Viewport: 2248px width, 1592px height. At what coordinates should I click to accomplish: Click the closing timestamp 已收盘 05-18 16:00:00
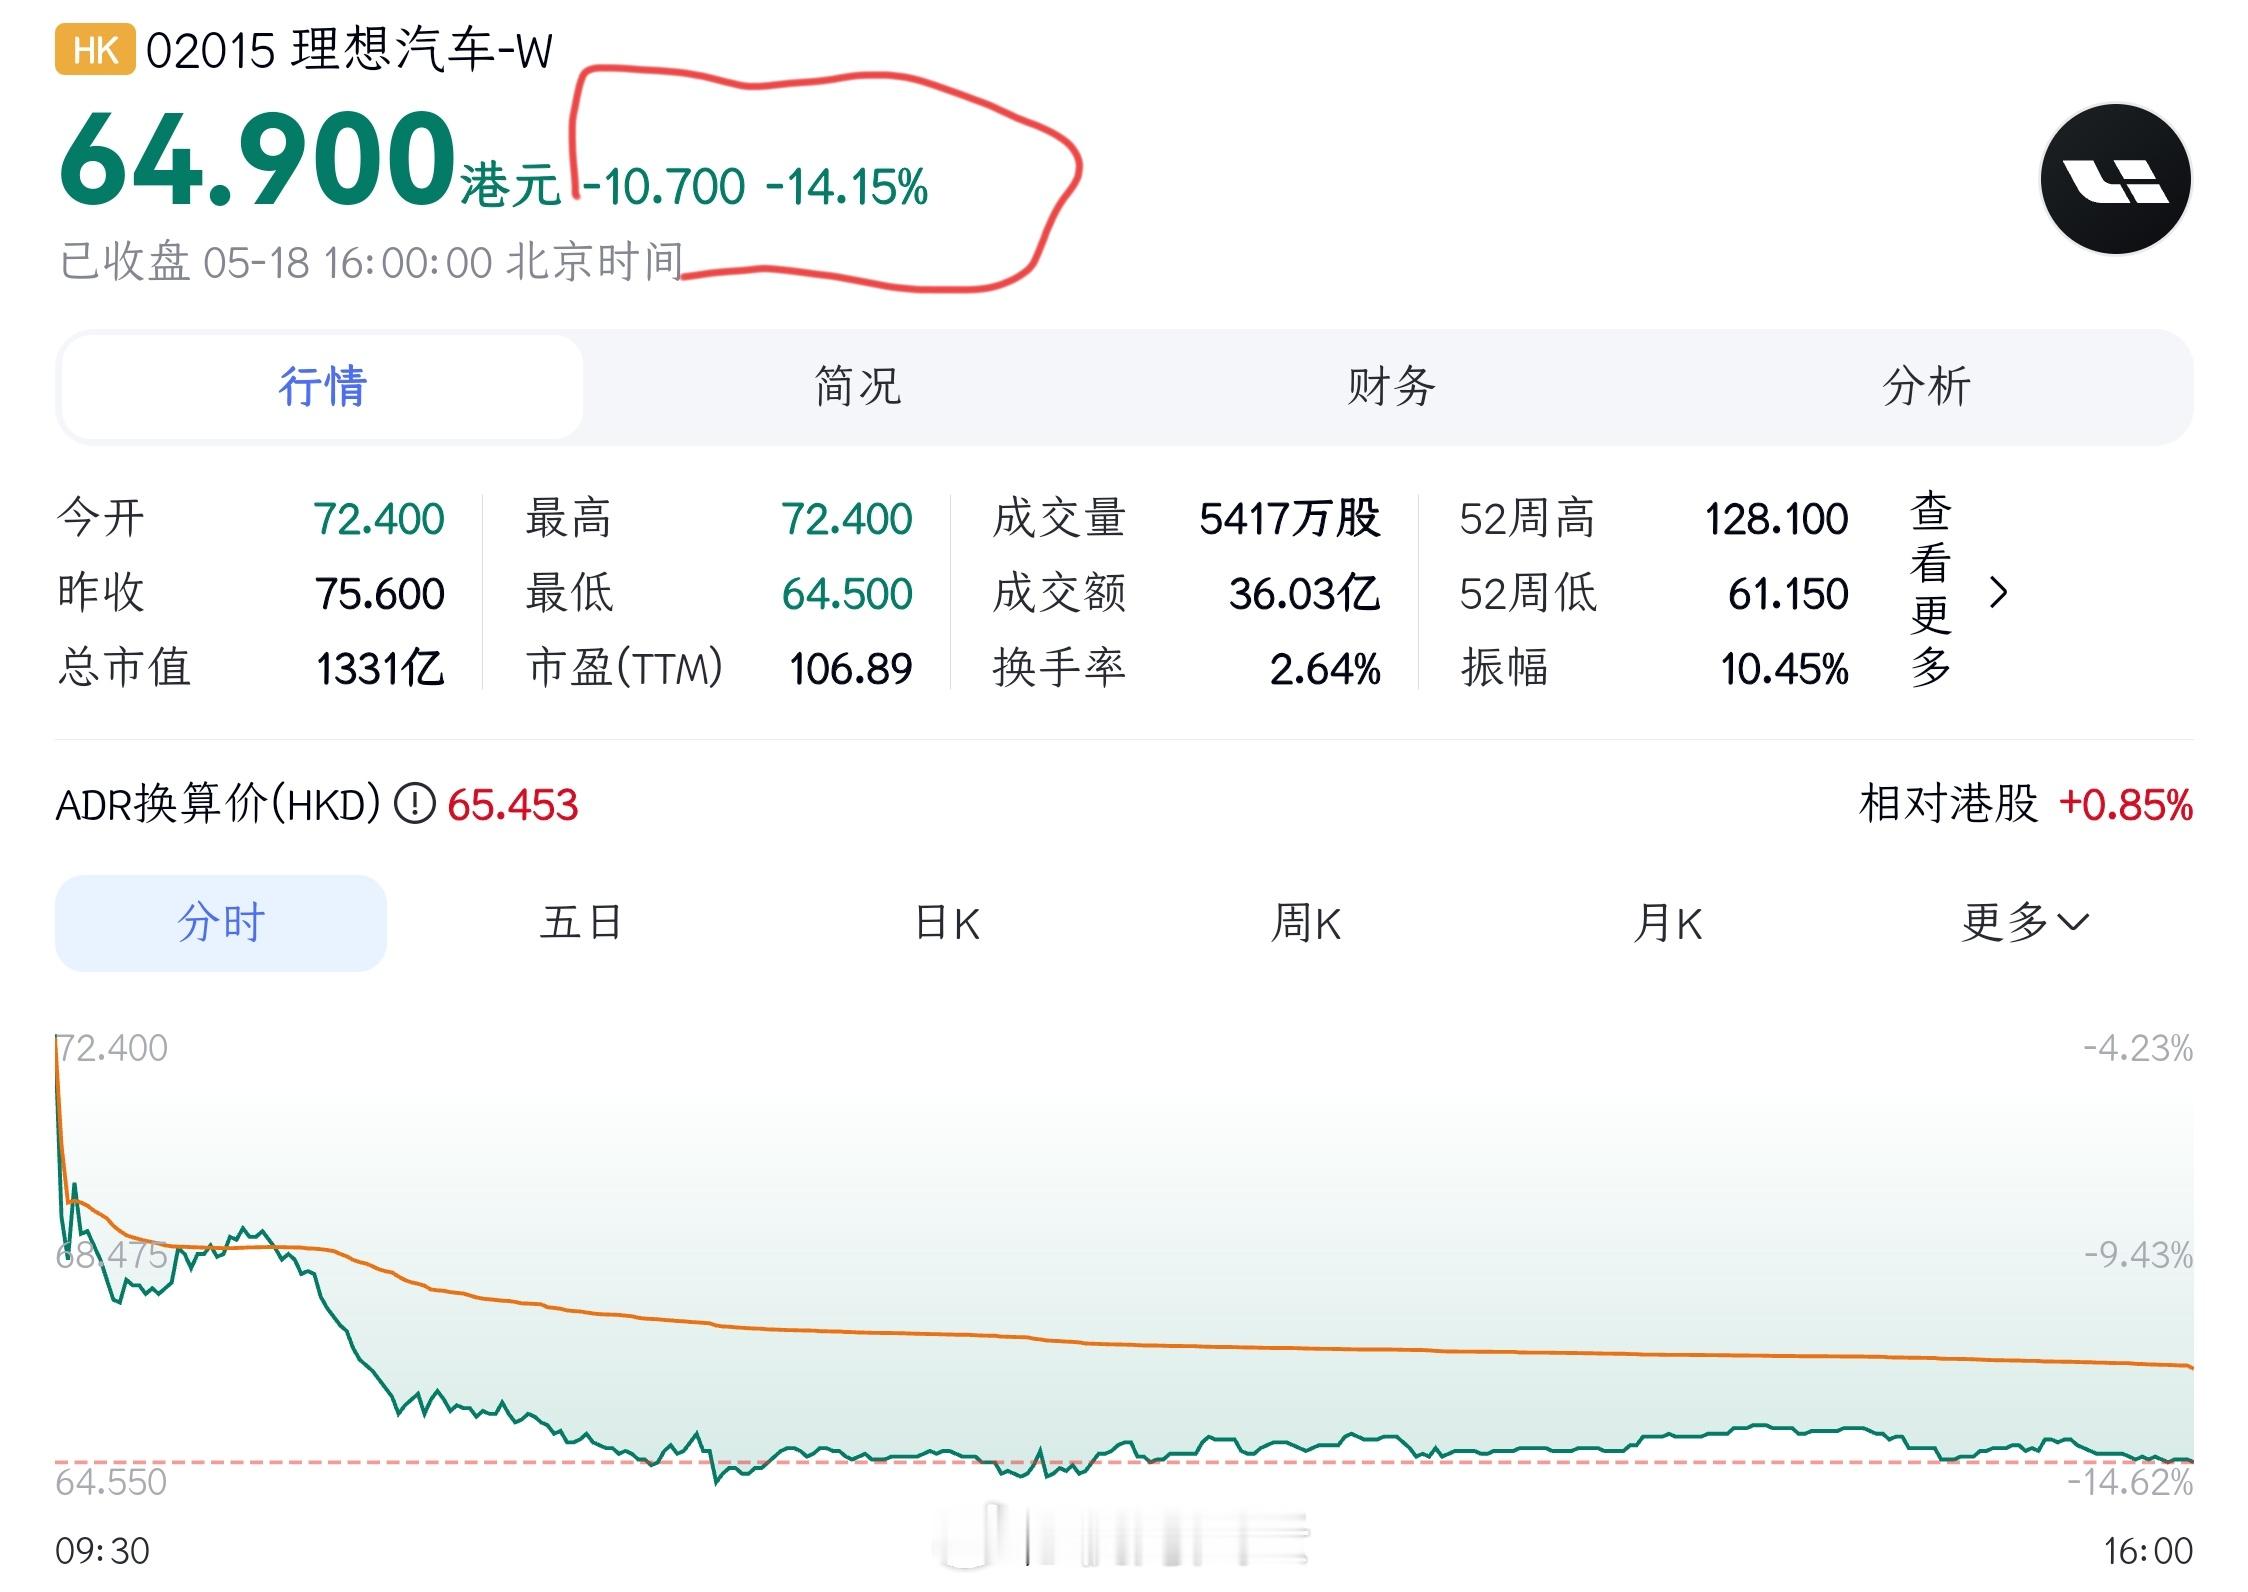tap(276, 263)
